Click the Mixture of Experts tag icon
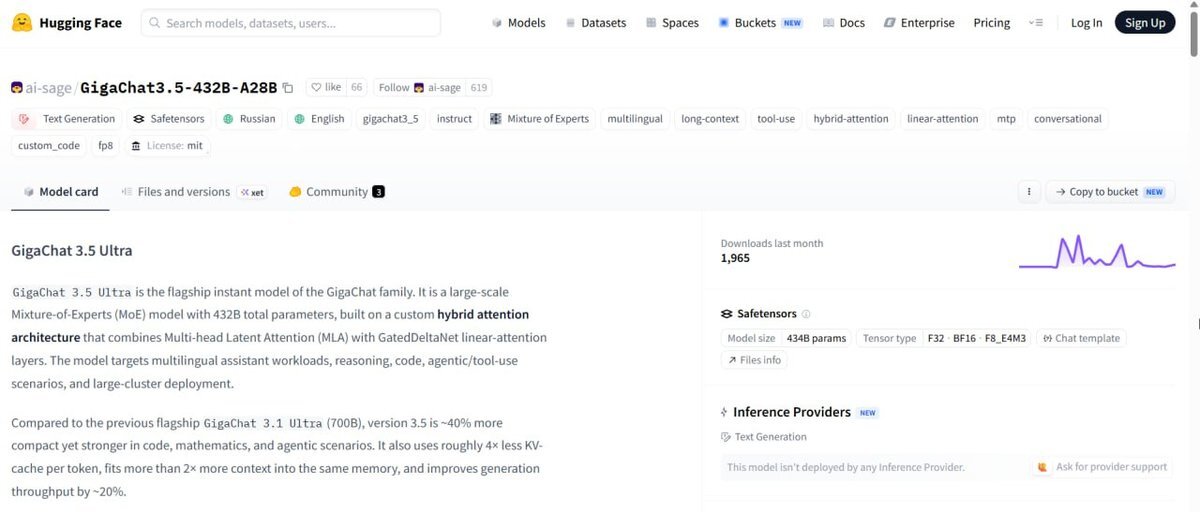1200x512 pixels. [496, 119]
